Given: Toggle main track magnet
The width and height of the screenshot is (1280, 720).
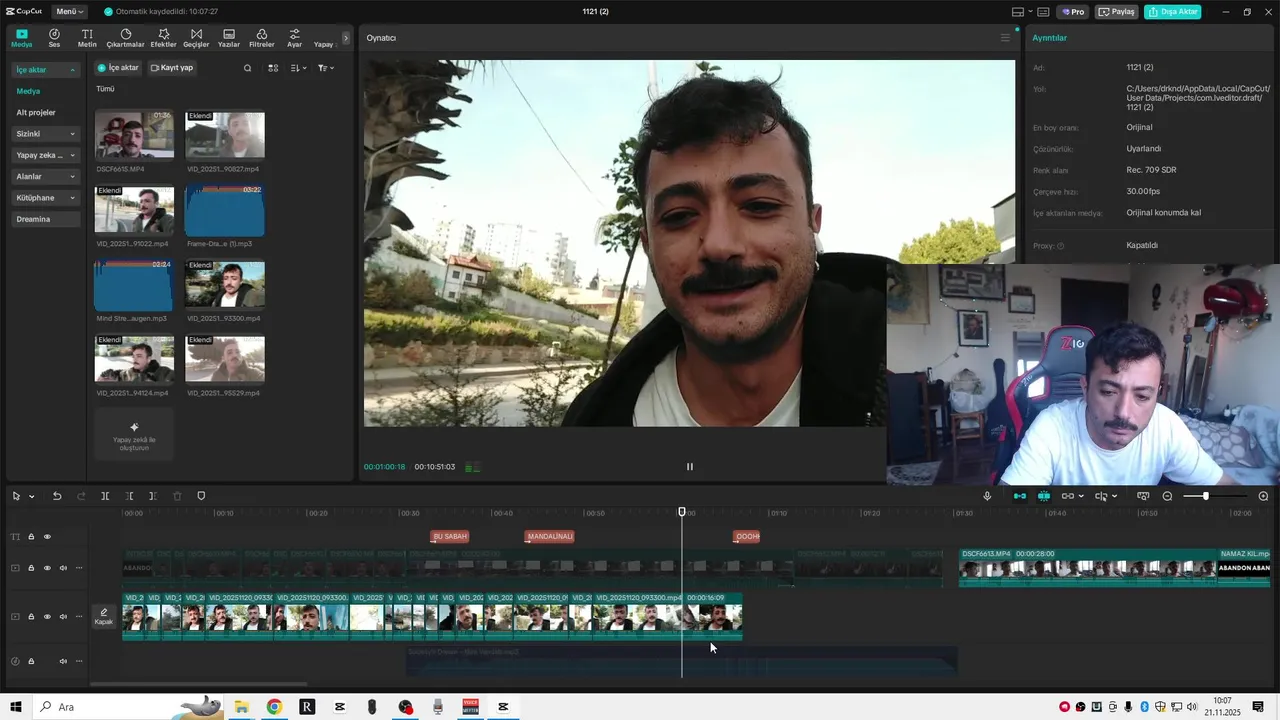Looking at the screenshot, I should point(1020,496).
